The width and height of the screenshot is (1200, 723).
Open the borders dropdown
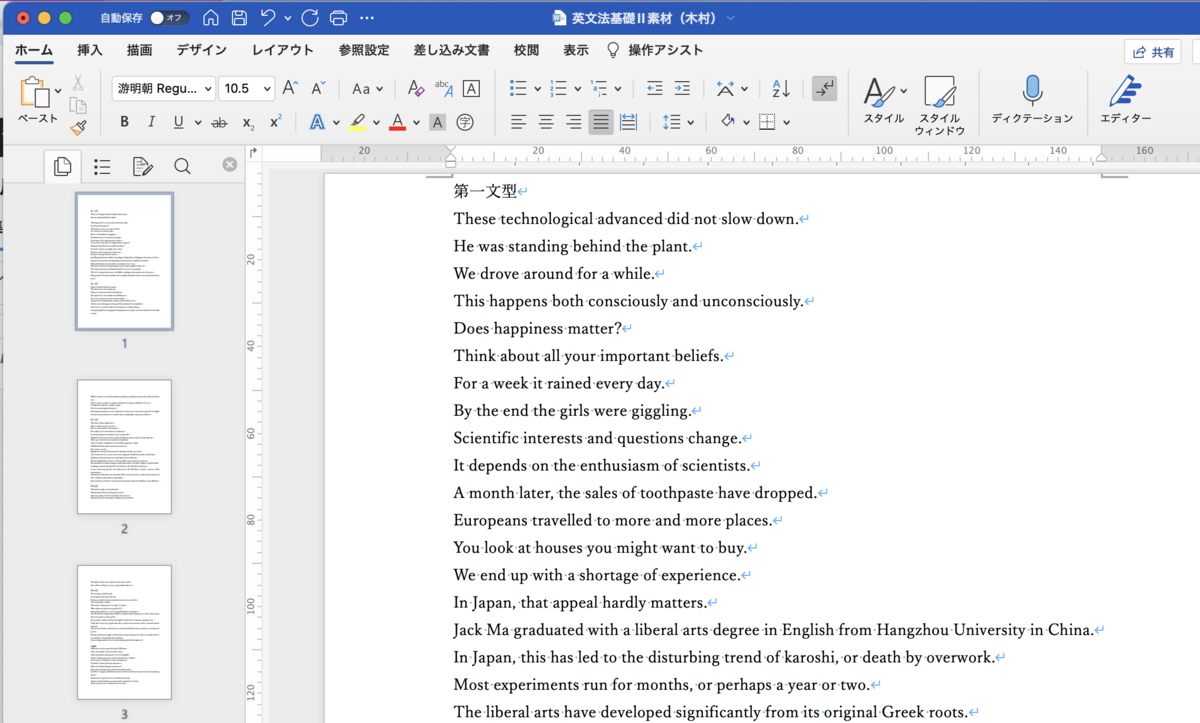787,123
